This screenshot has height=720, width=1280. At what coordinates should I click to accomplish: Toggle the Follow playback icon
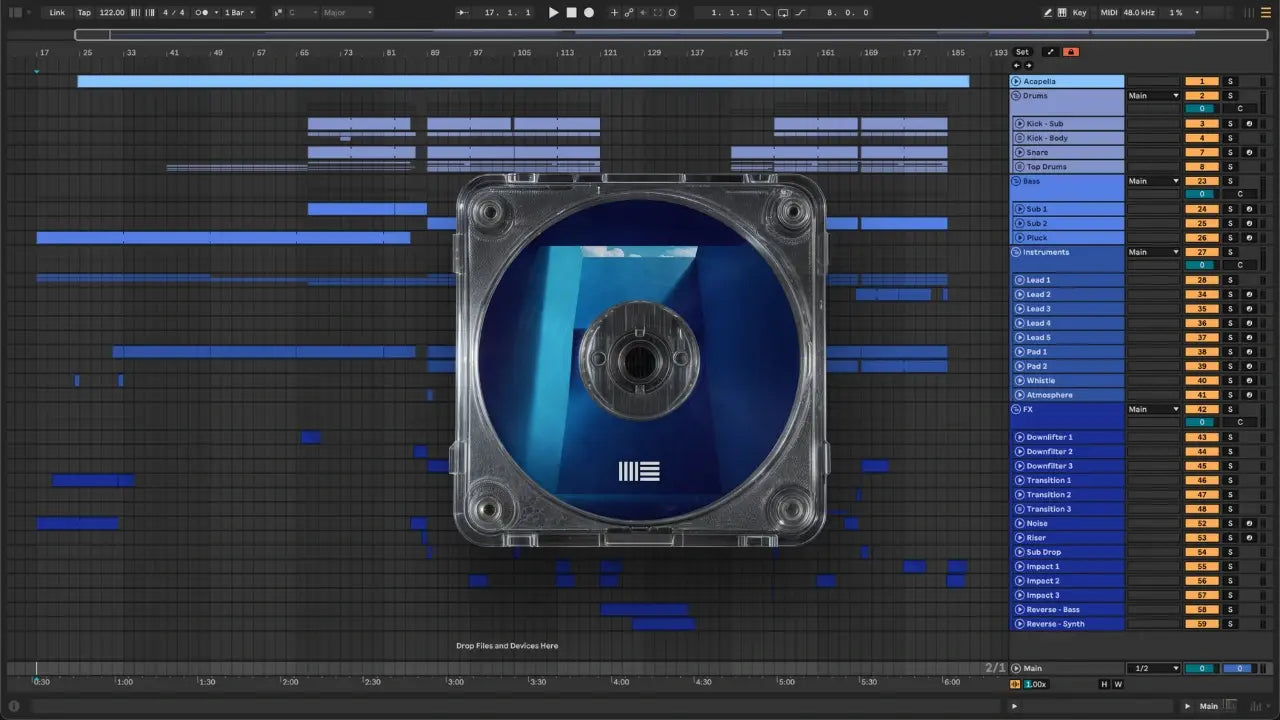coord(462,13)
